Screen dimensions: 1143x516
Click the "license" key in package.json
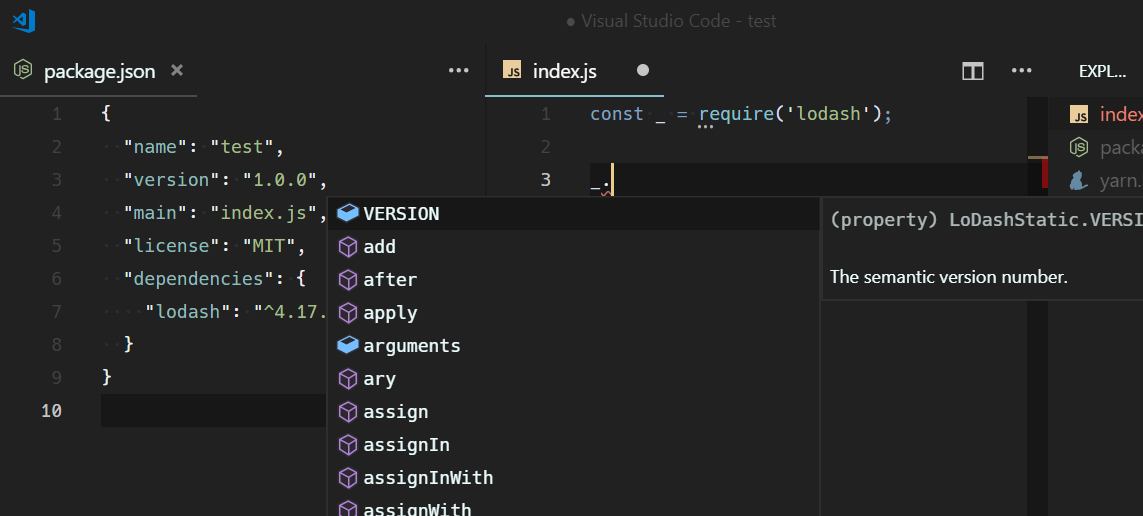tap(173, 246)
